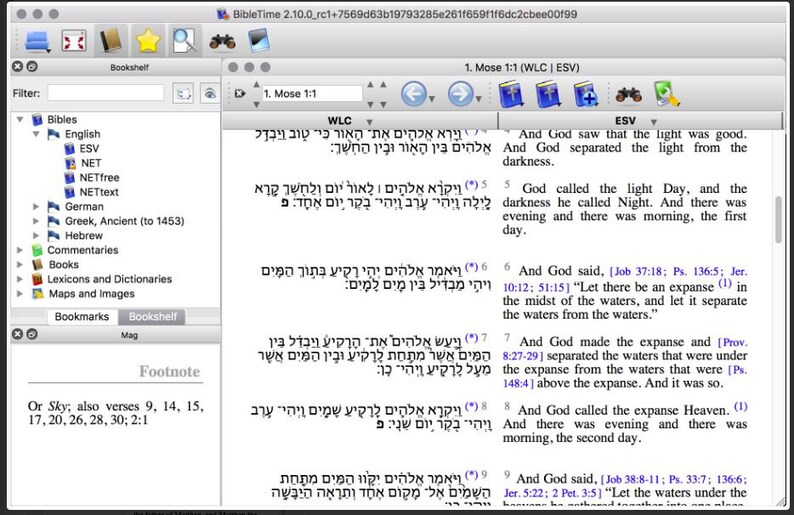Open back history dropdown arrow
This screenshot has height=515, width=794.
(x=432, y=99)
